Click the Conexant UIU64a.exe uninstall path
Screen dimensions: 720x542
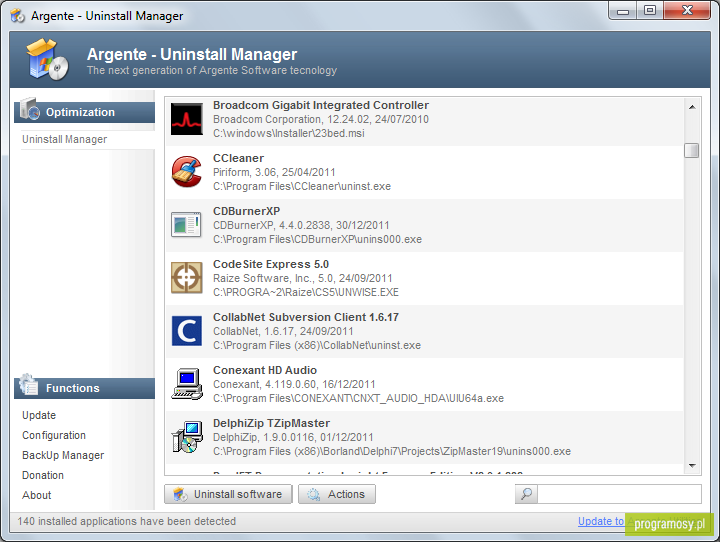point(358,398)
